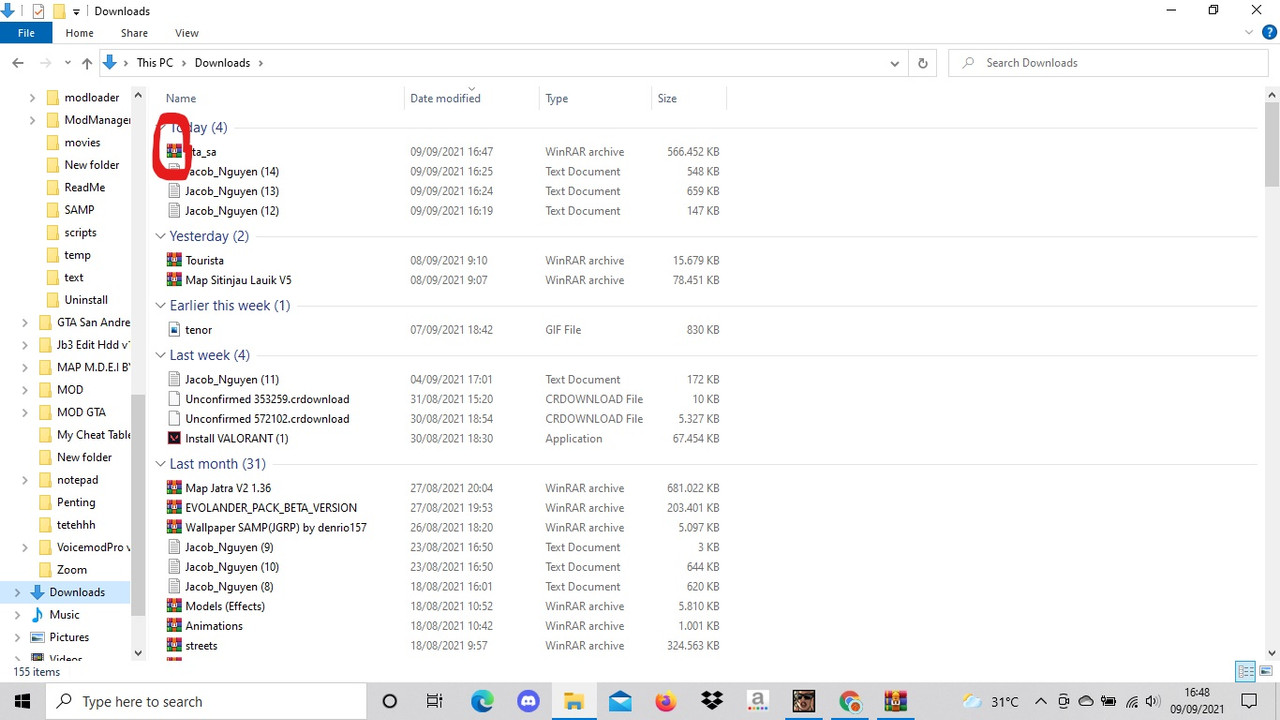Viewport: 1280px width, 720px height.
Task: Select Downloads in the navigation pane
Action: [77, 592]
